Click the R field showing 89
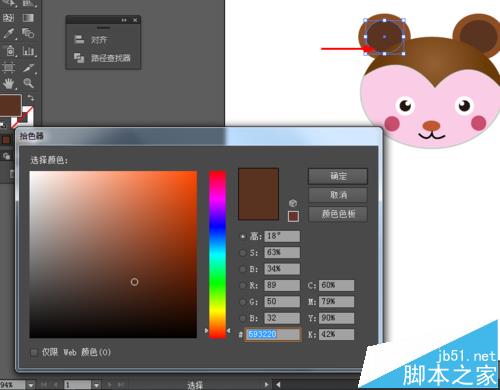The image size is (500, 390). [x=282, y=285]
